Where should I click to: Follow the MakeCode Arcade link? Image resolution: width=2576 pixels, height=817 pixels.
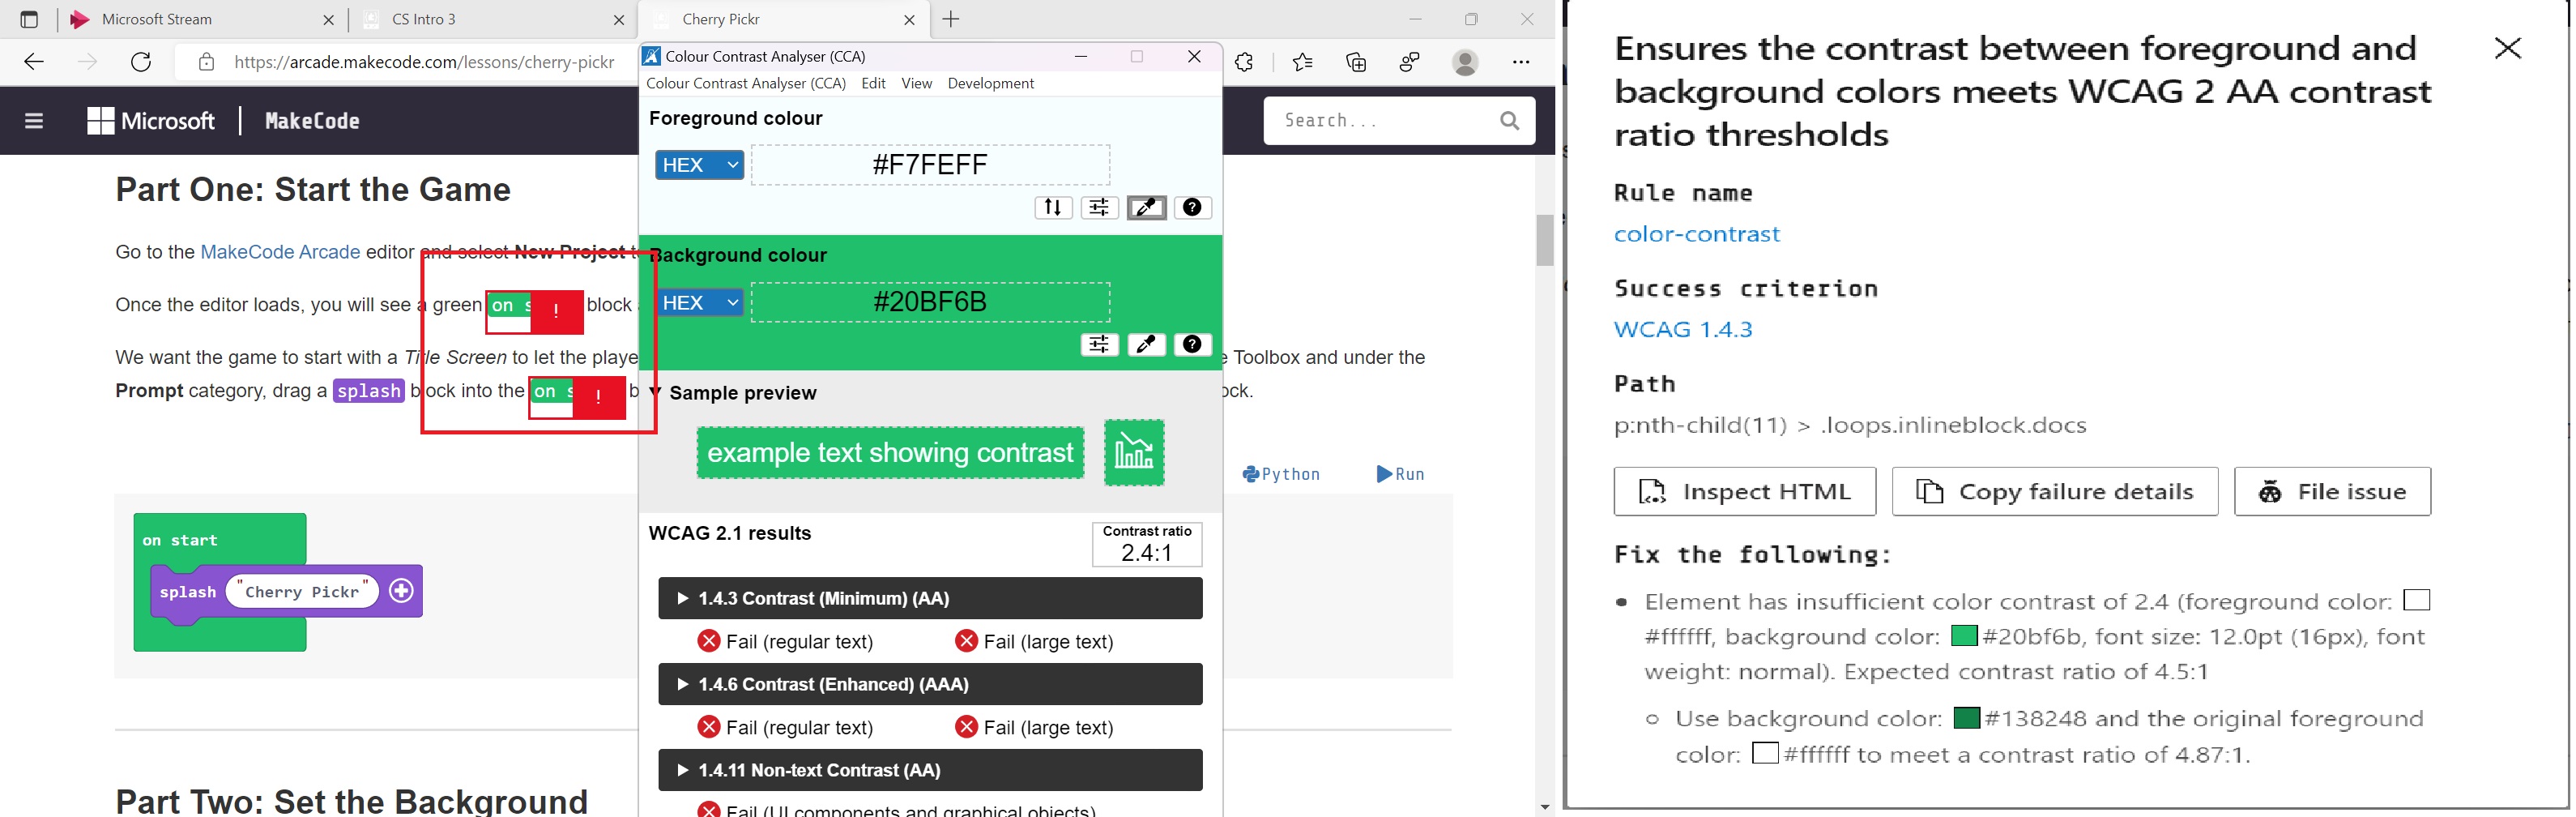pos(280,252)
